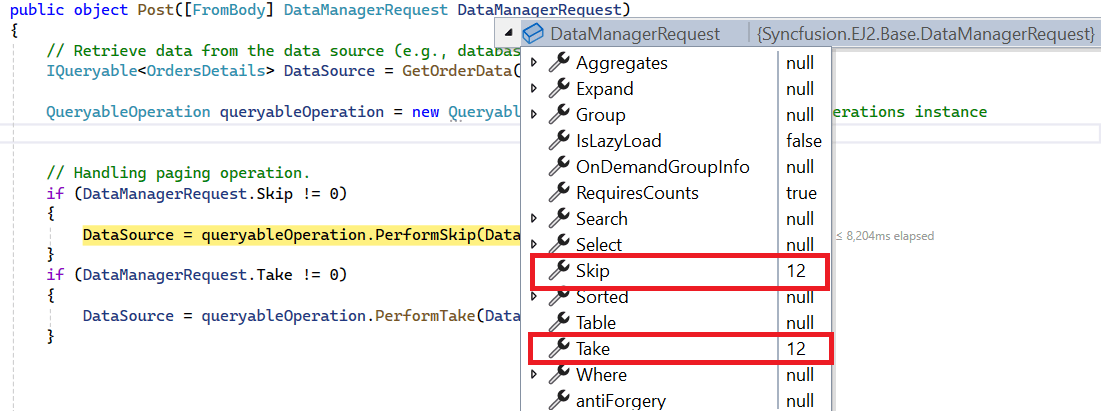Click the wrench icon beside IsLazyLoad
This screenshot has height=411, width=1101.
[x=559, y=141]
